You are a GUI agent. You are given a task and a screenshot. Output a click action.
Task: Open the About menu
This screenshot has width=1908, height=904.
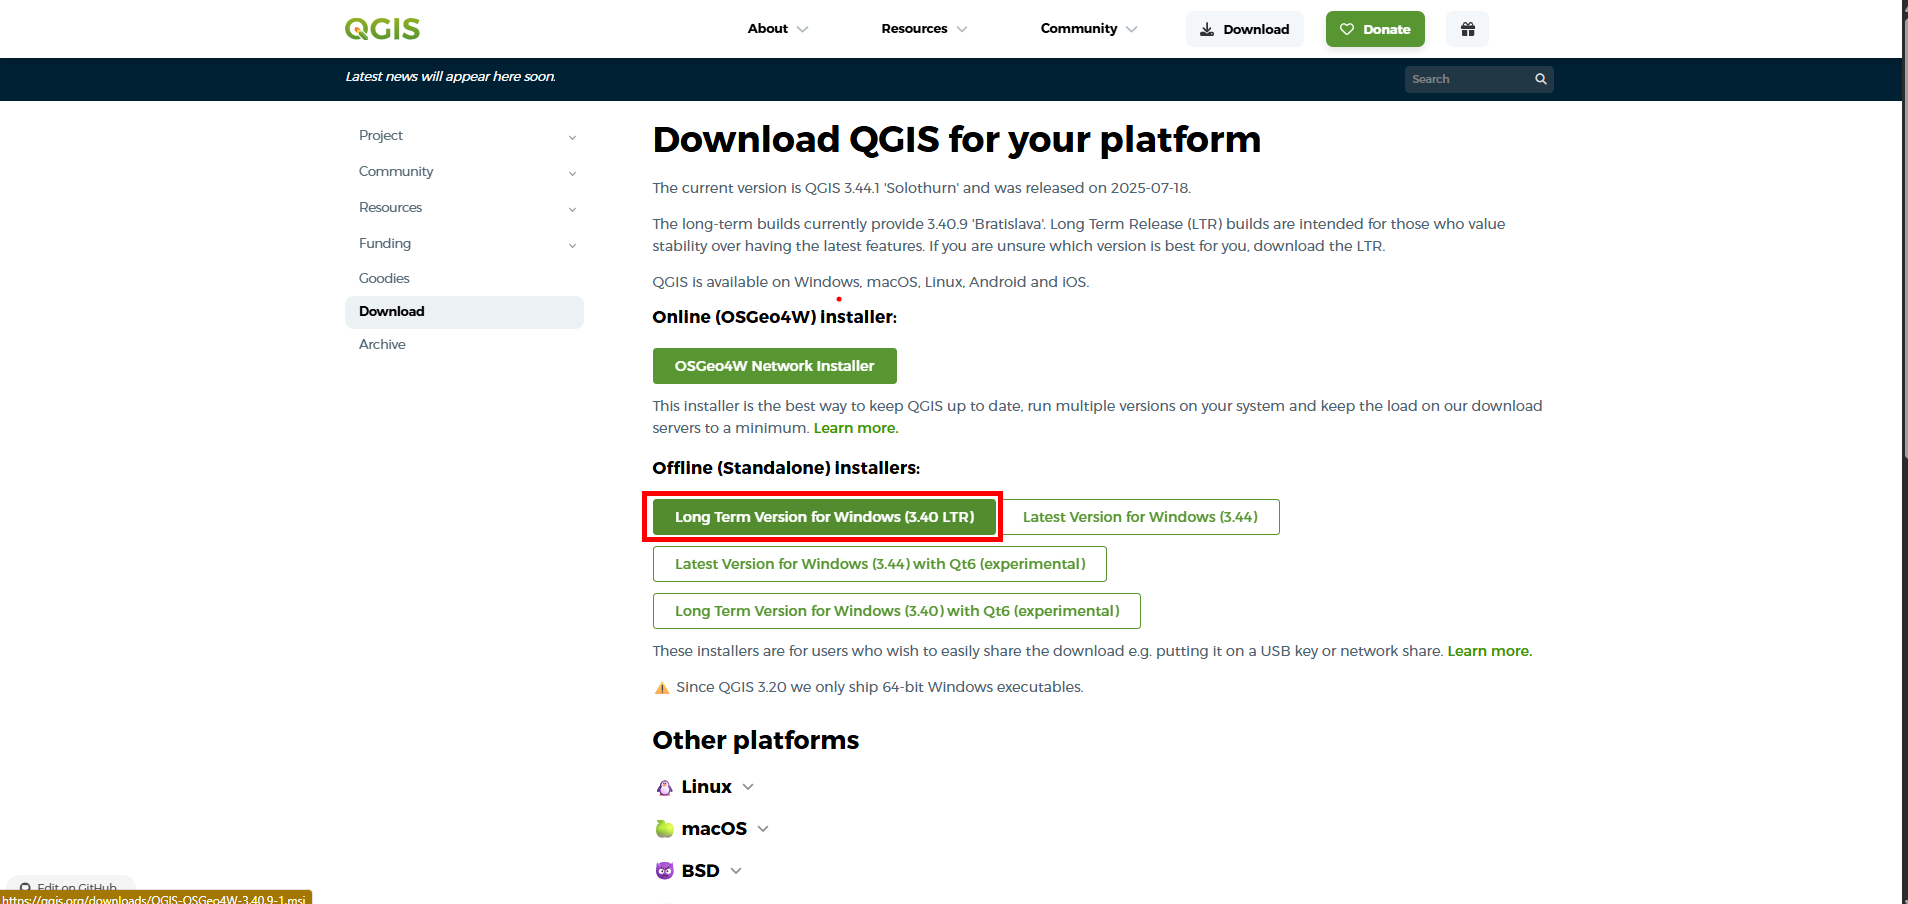(777, 29)
